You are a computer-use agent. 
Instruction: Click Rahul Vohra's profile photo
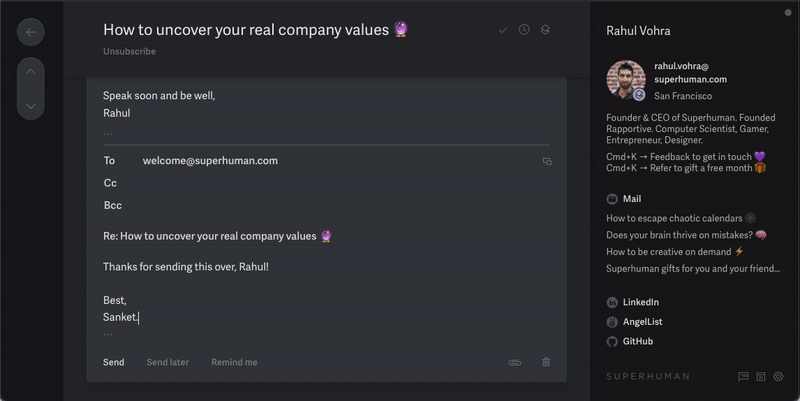click(x=627, y=80)
